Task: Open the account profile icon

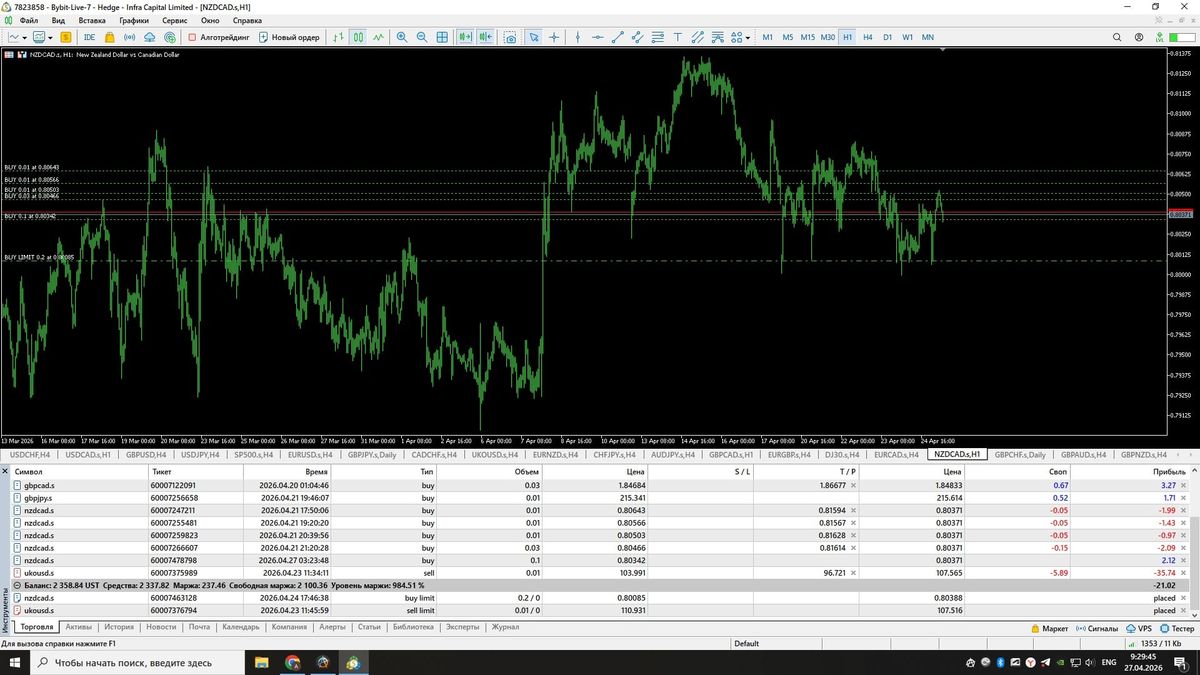Action: 1139,37
